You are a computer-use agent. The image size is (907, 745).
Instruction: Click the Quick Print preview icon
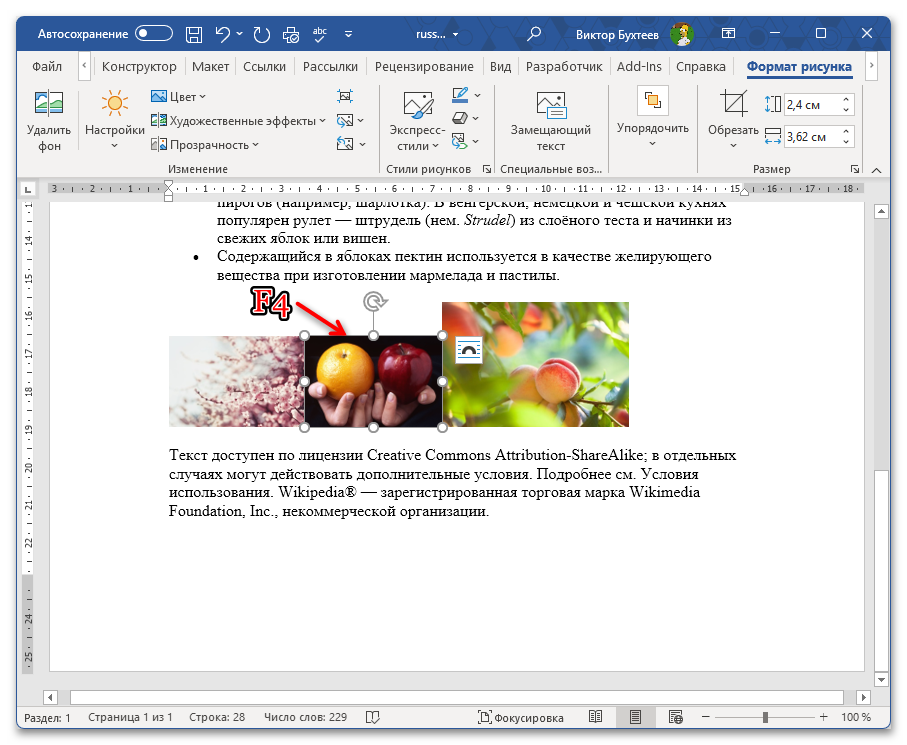[291, 35]
